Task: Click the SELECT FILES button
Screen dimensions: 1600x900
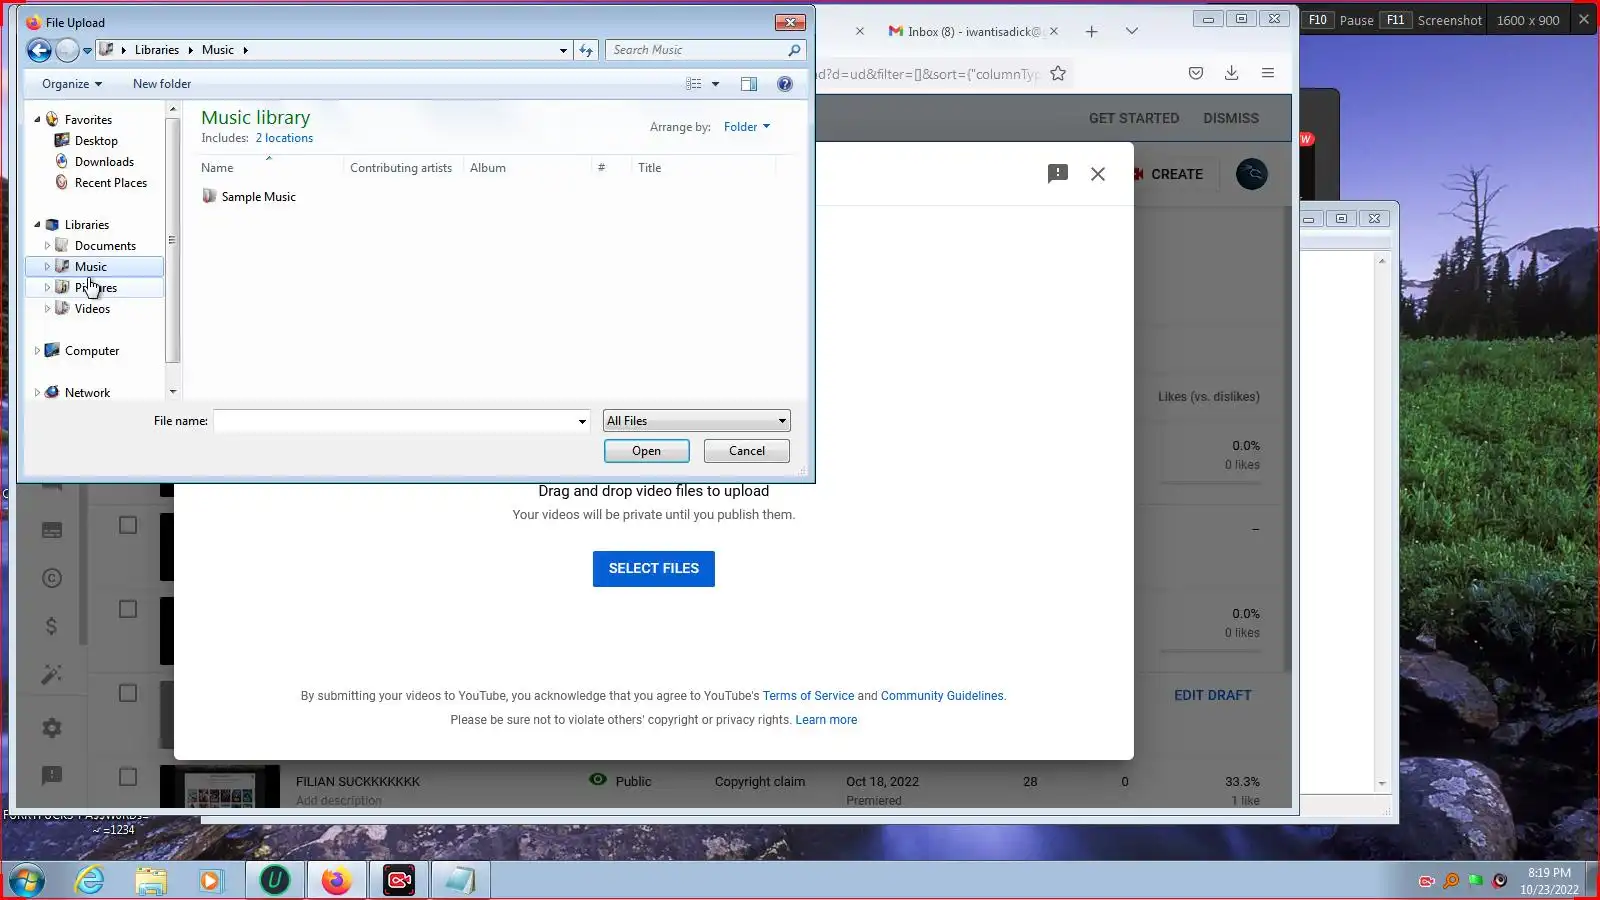Action: click(x=654, y=569)
